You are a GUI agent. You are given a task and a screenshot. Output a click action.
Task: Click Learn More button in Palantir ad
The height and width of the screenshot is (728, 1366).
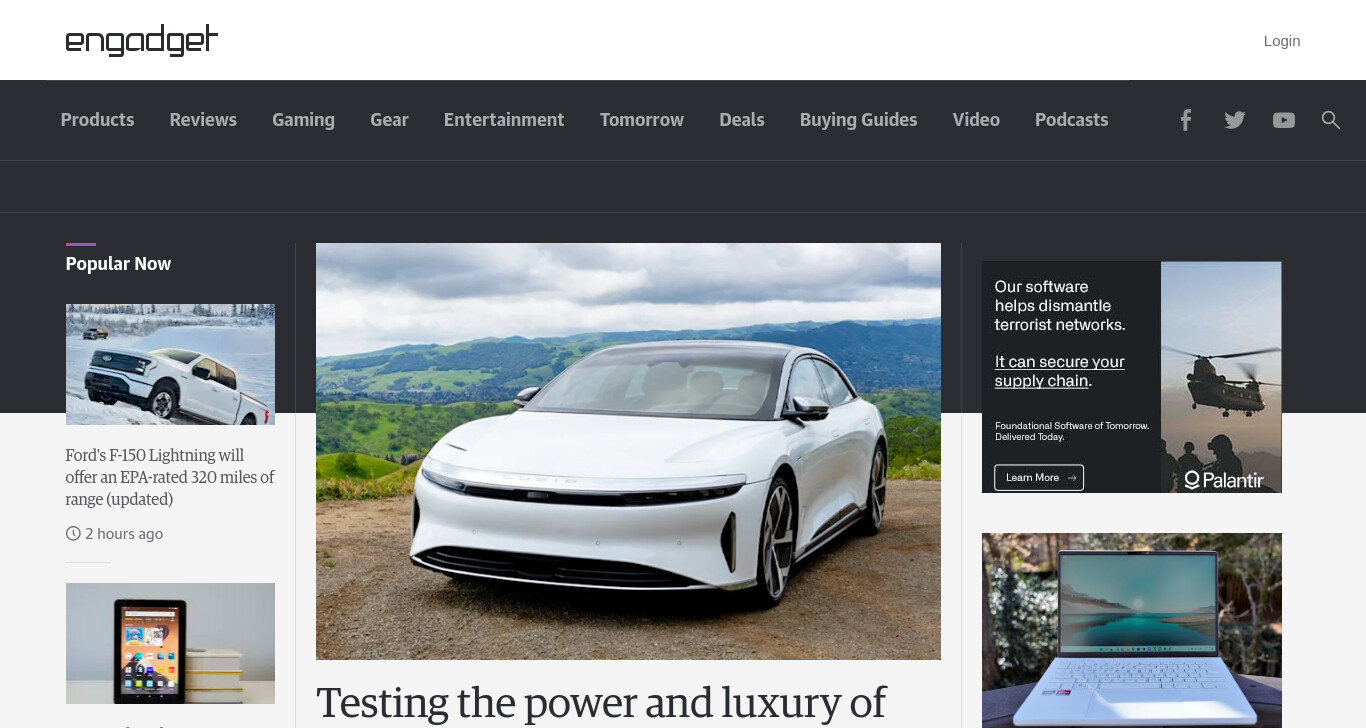(x=1039, y=477)
